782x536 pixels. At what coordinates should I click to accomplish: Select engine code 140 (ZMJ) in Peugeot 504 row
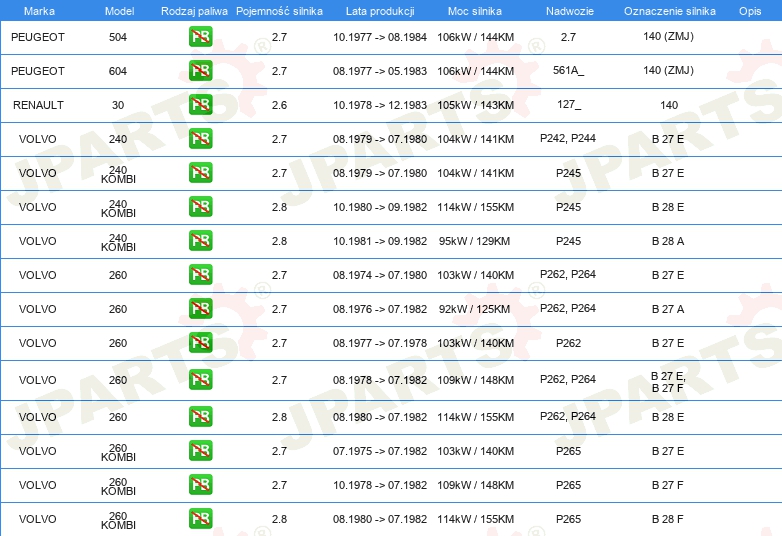coord(668,36)
